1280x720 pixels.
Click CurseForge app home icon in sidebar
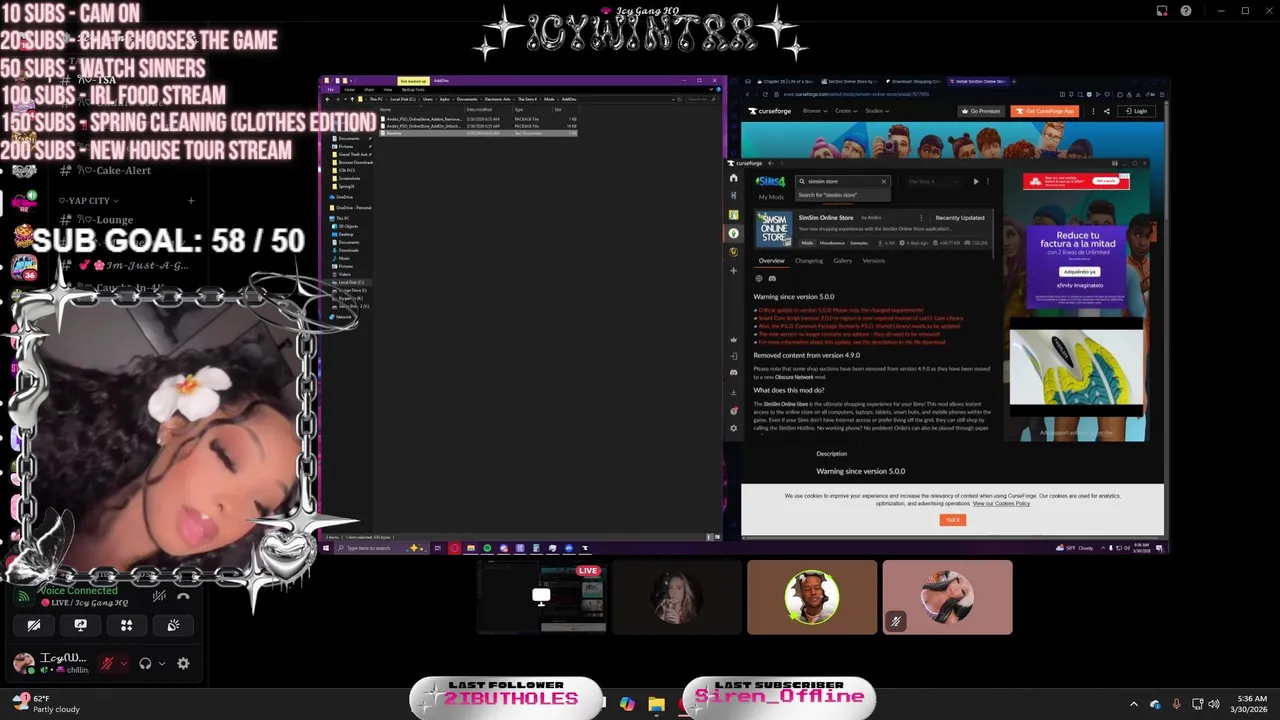tap(734, 178)
